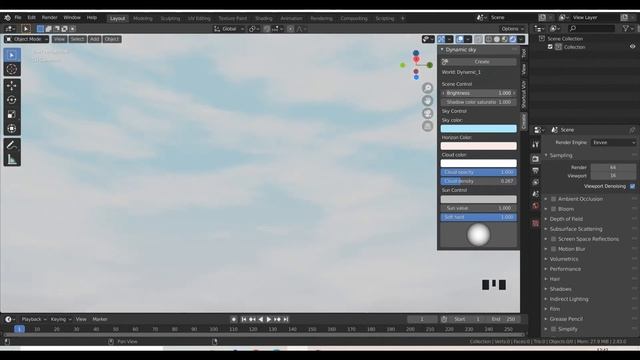Open World properties tab icon
This screenshot has height=360, width=640.
[x=536, y=205]
